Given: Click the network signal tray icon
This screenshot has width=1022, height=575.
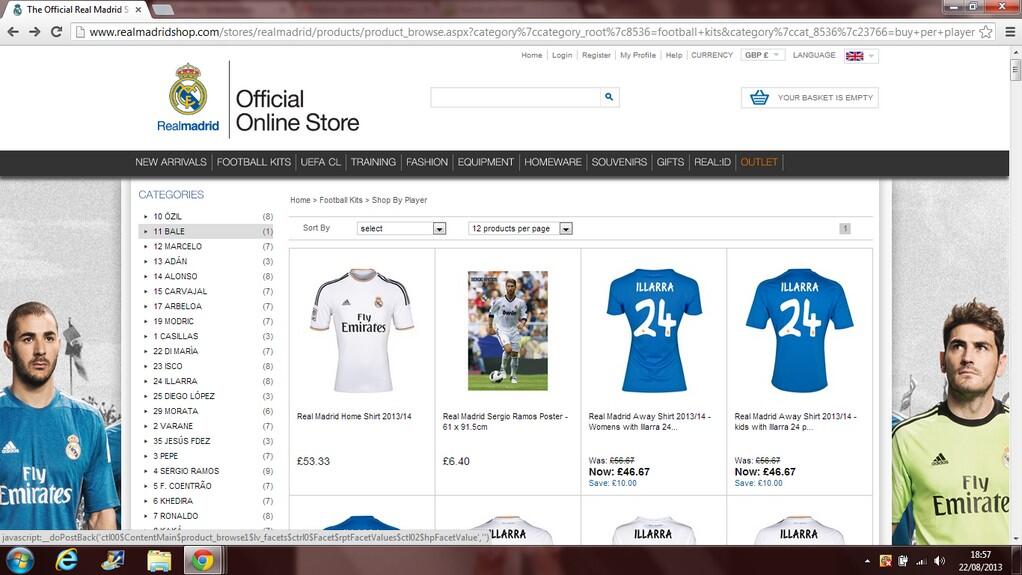Looking at the screenshot, I should (x=921, y=561).
